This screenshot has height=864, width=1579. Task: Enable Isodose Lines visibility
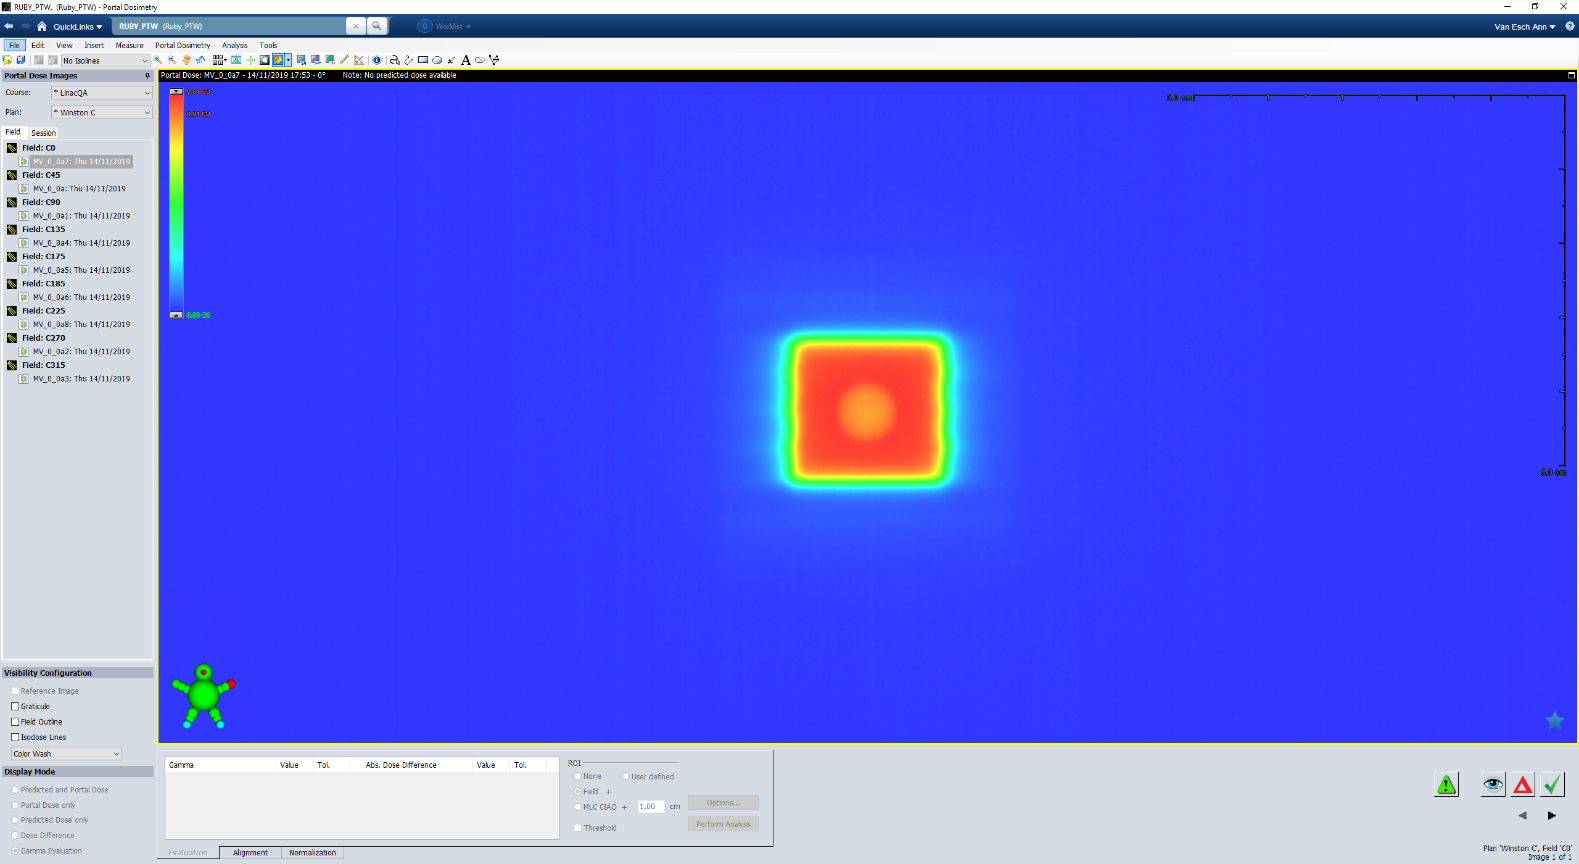15,737
